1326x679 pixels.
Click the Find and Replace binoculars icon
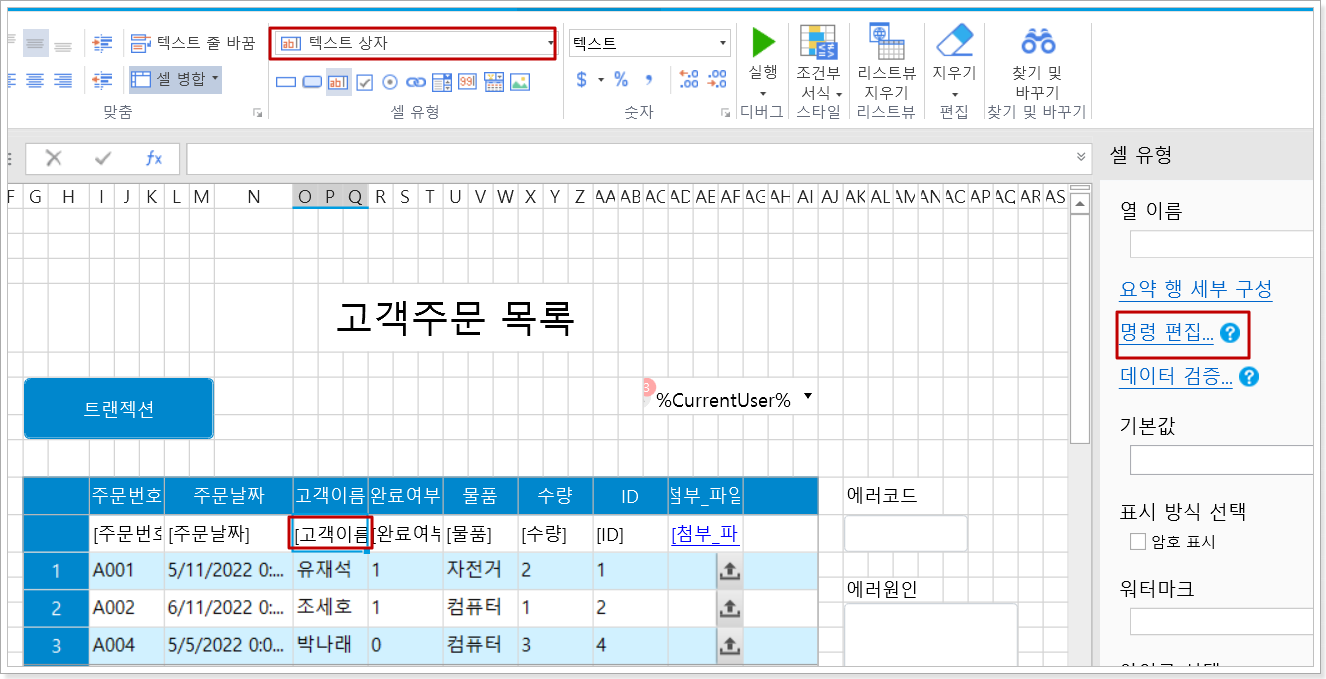point(1037,42)
